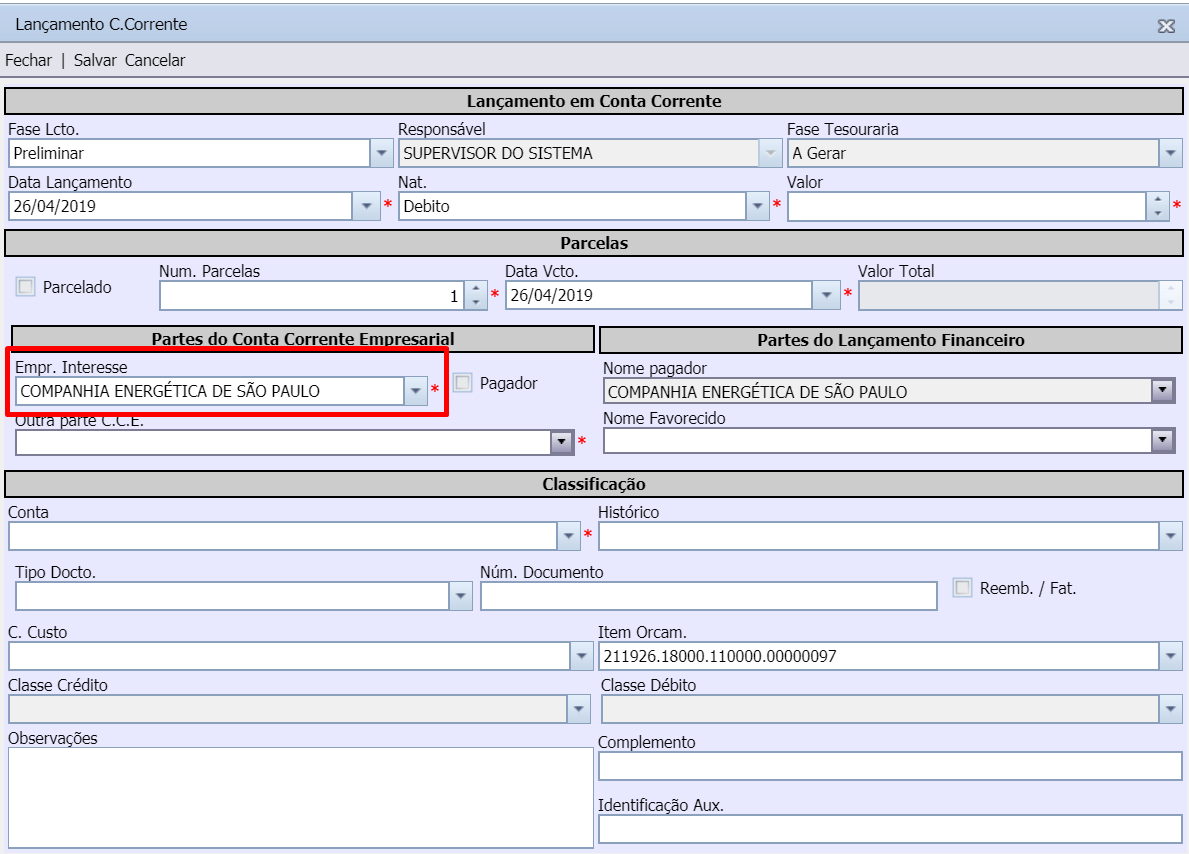1189x854 pixels.
Task: Click the Fase Lcto. field showing Preliminar
Action: click(190, 153)
